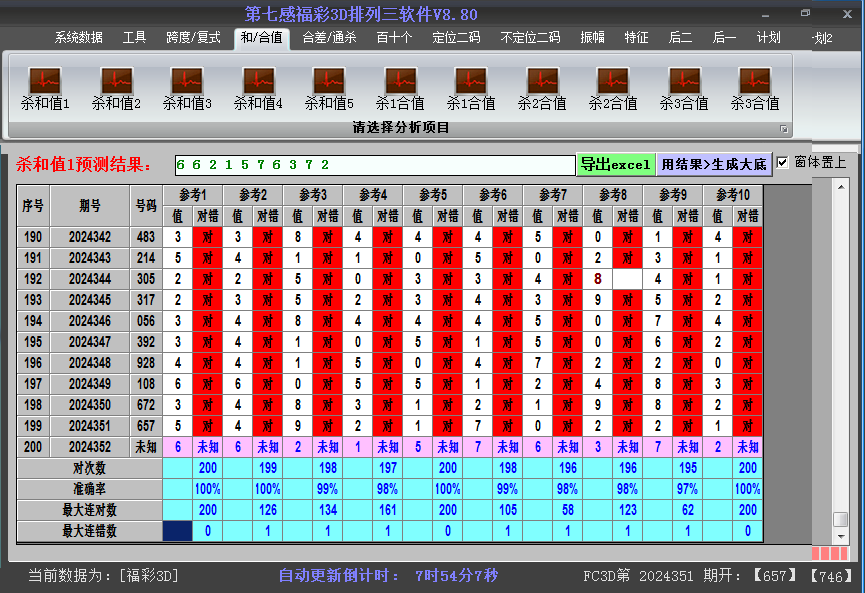
Task: Select the dark blue cell in 最大连错数 row
Action: click(178, 531)
